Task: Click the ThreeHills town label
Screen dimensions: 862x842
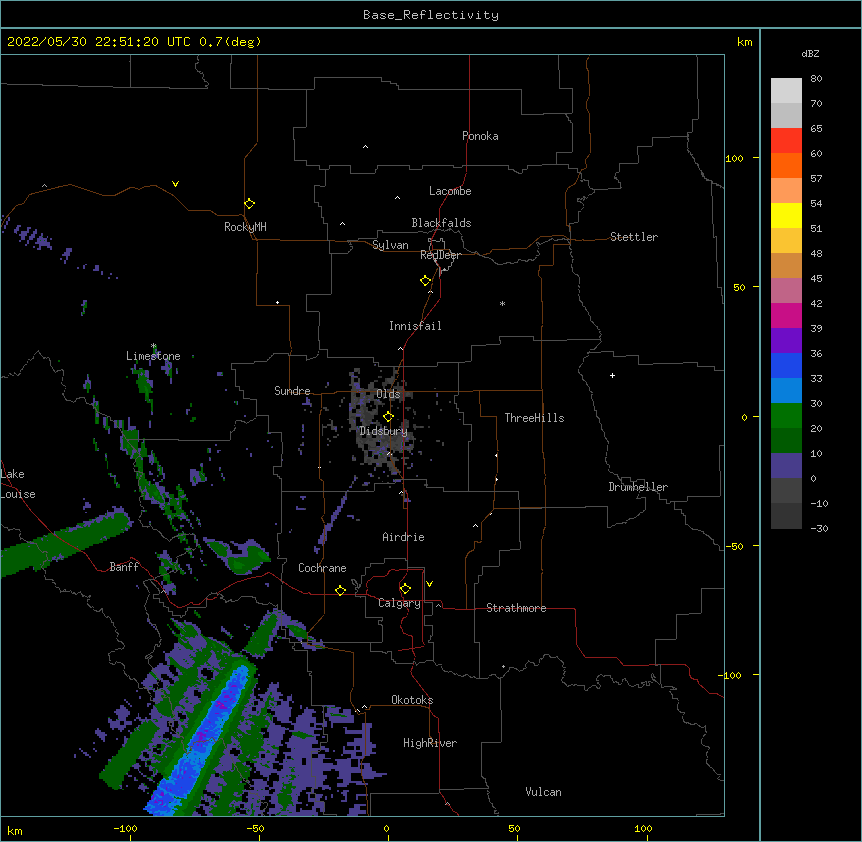Action: click(x=534, y=418)
